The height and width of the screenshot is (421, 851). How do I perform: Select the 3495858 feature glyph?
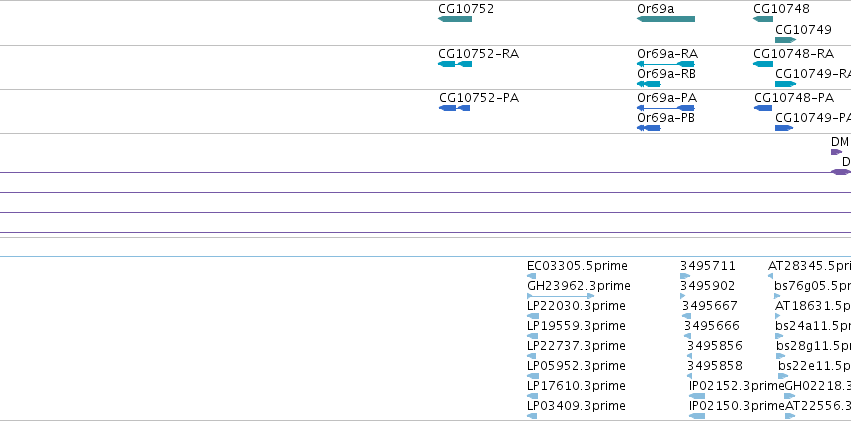[689, 376]
